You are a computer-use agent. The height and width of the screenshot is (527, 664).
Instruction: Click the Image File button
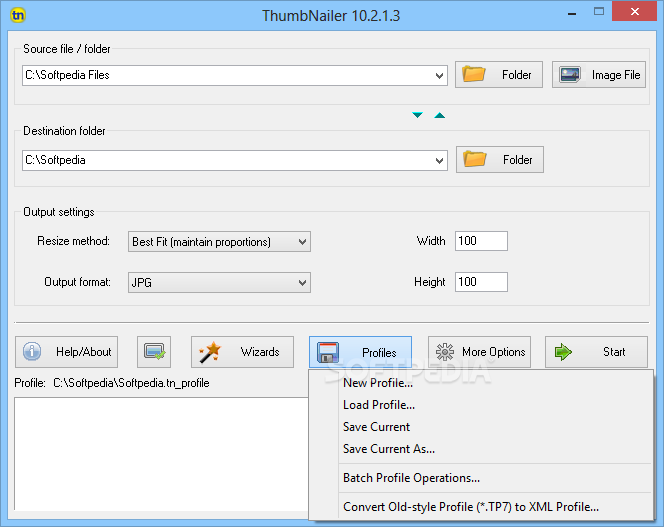tap(598, 75)
